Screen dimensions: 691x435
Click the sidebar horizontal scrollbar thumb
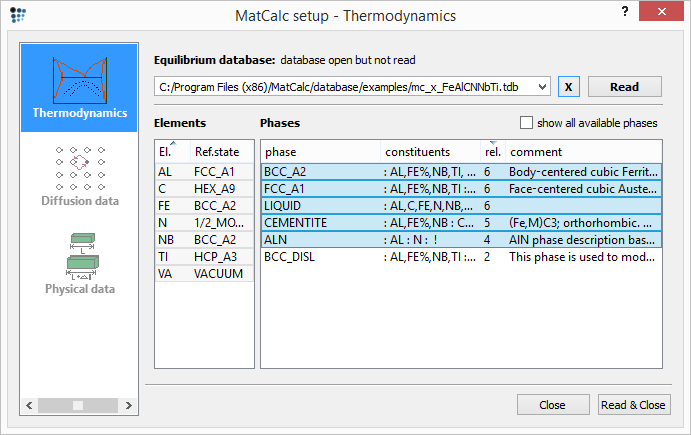point(78,405)
